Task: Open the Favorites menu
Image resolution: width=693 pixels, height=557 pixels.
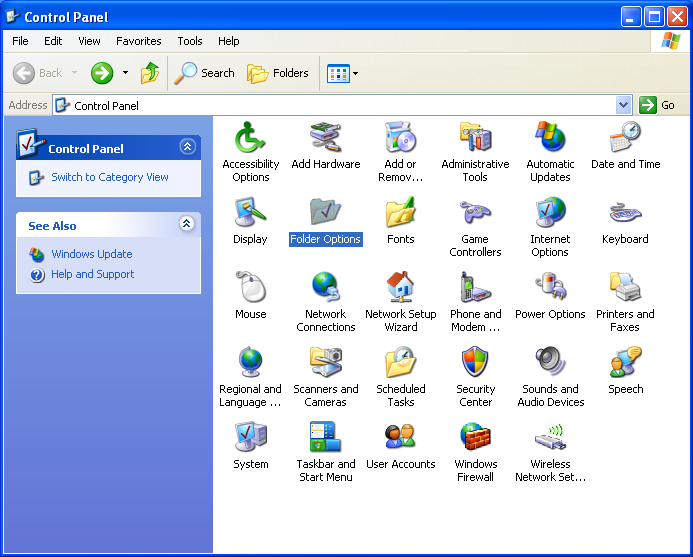Action: pos(139,41)
